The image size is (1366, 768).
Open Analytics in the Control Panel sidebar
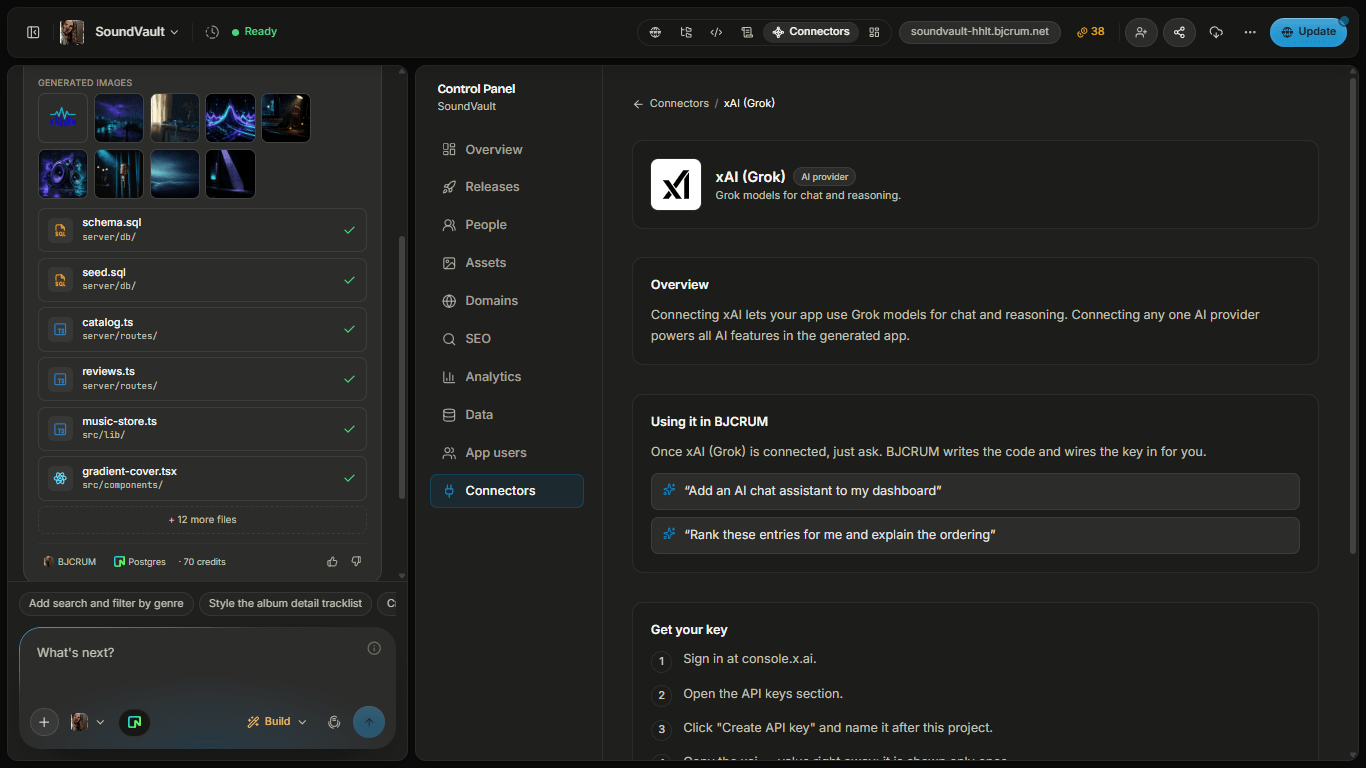[507, 377]
